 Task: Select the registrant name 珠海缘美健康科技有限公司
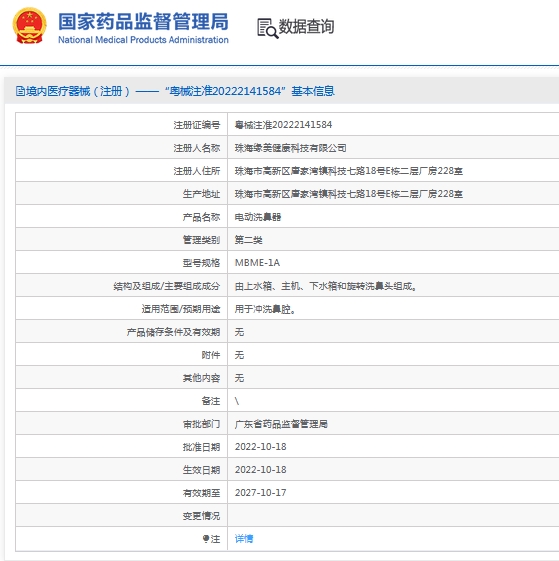point(290,148)
